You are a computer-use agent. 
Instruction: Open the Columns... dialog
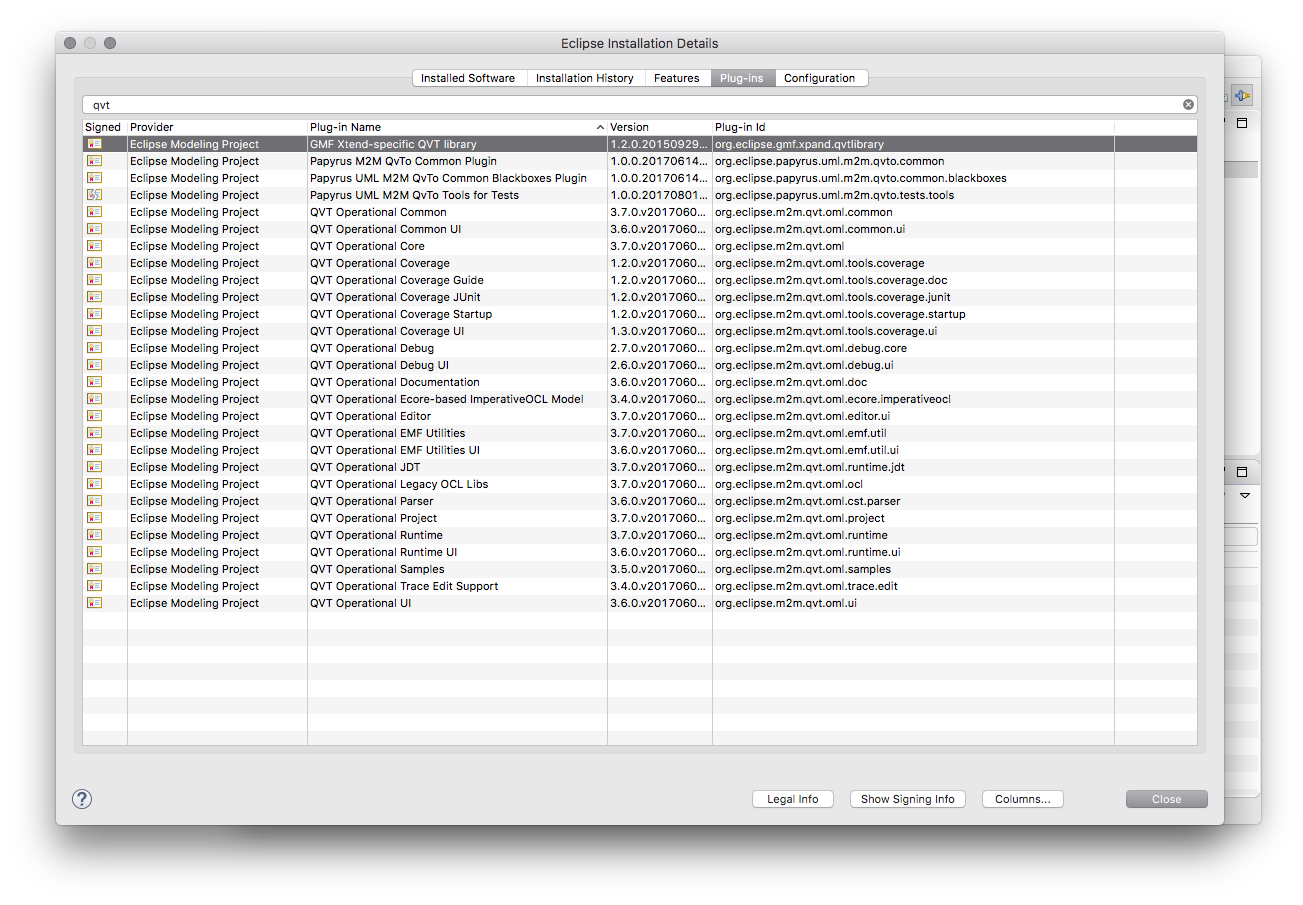click(1023, 799)
